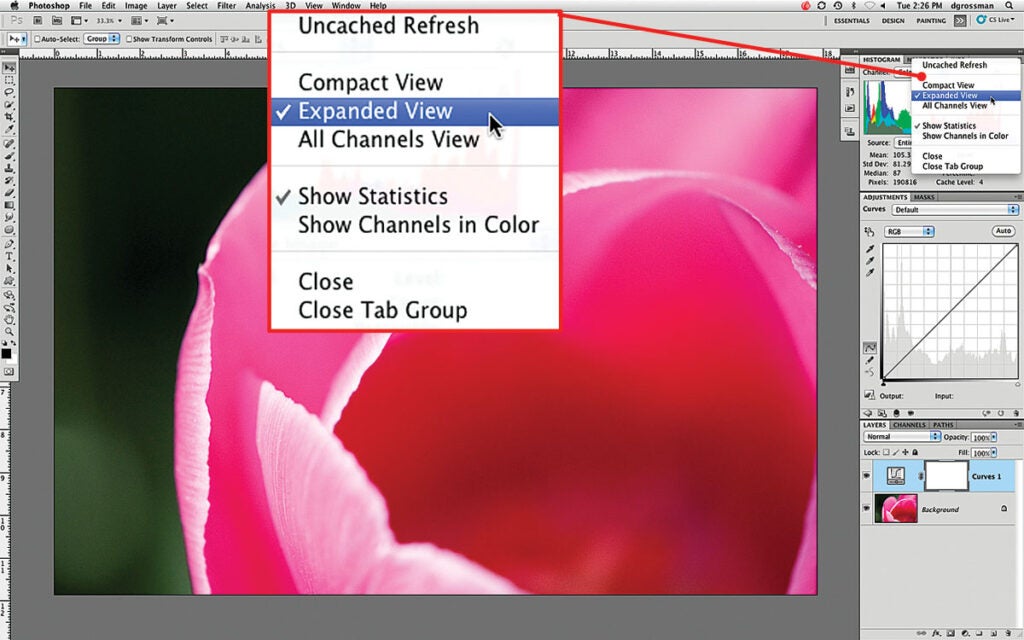Select the Custom Shape tool
1024x640 pixels.
[x=9, y=281]
